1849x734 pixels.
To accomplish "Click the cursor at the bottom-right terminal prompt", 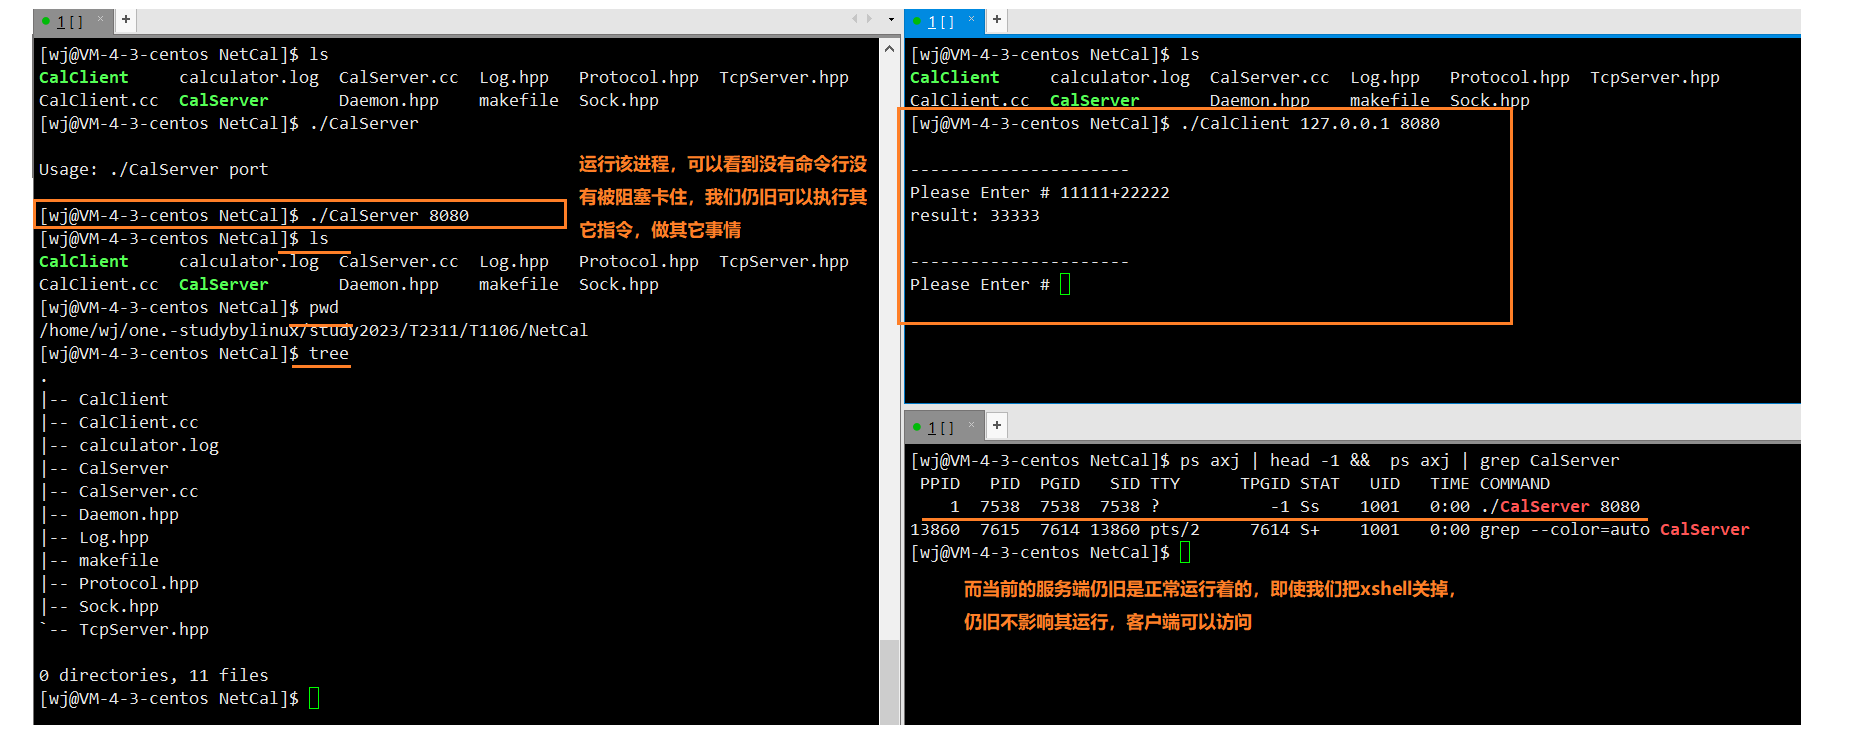I will 1185,552.
